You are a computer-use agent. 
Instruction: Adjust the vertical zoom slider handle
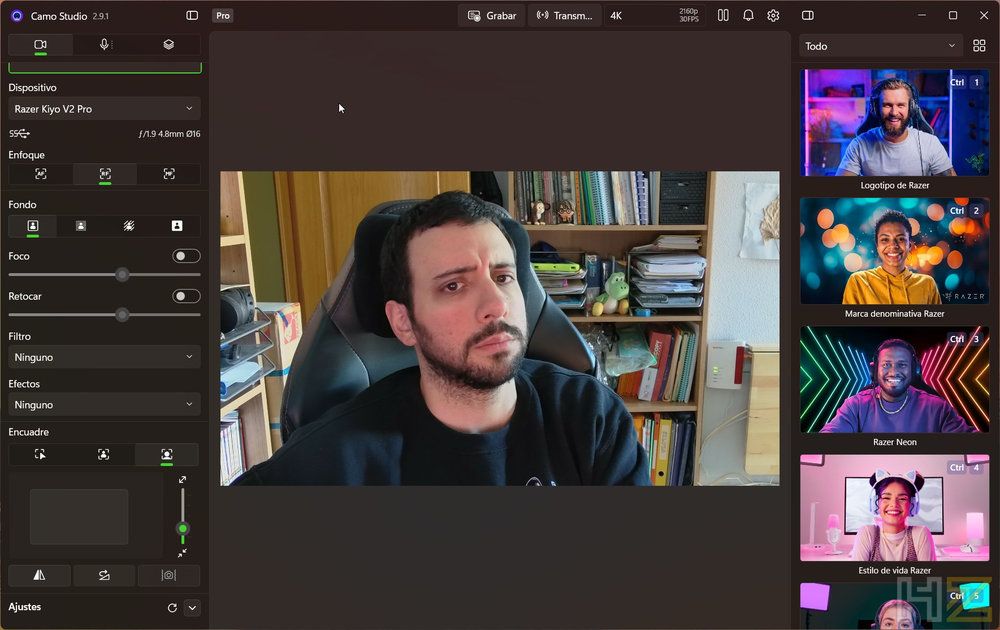click(182, 529)
